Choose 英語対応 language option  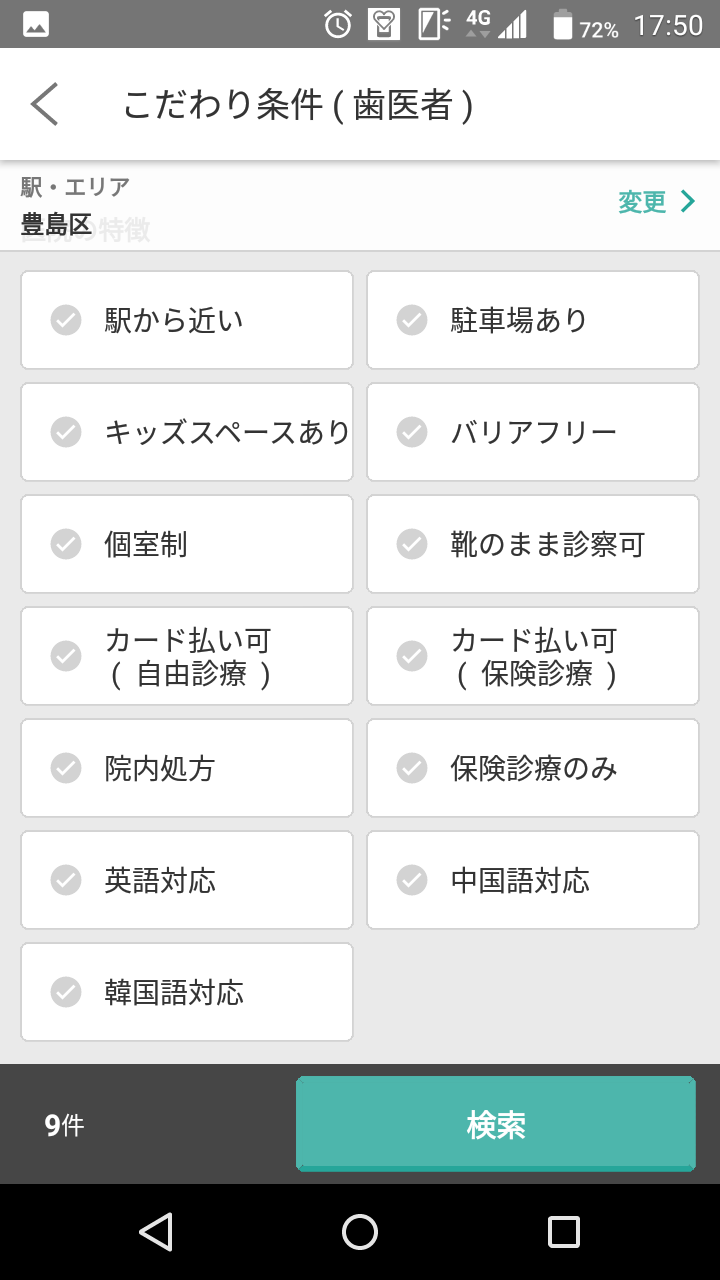pyautogui.click(x=187, y=880)
